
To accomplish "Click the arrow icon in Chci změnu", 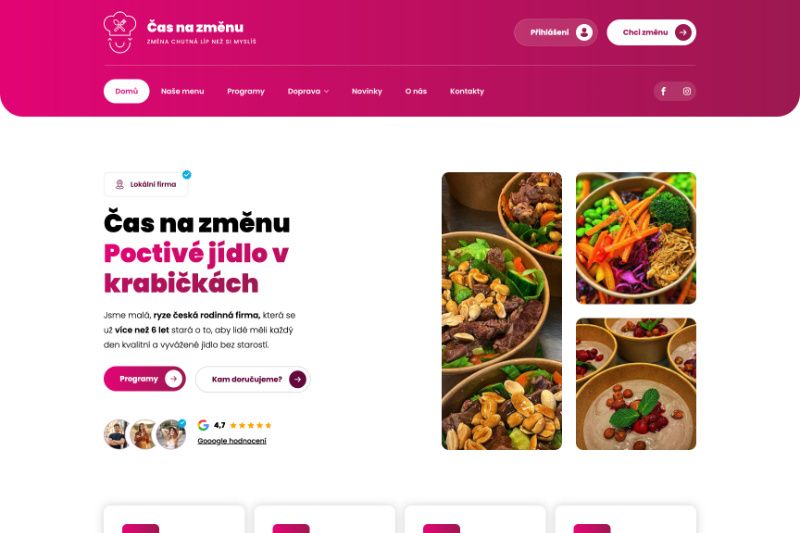I will coord(683,33).
